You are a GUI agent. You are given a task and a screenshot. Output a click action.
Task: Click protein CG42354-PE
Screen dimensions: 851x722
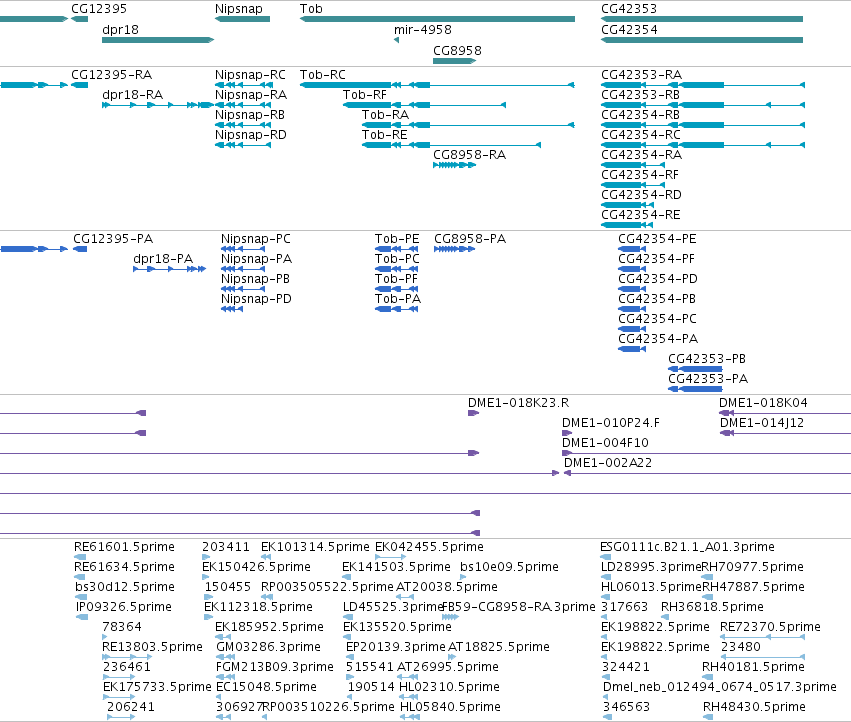click(657, 239)
